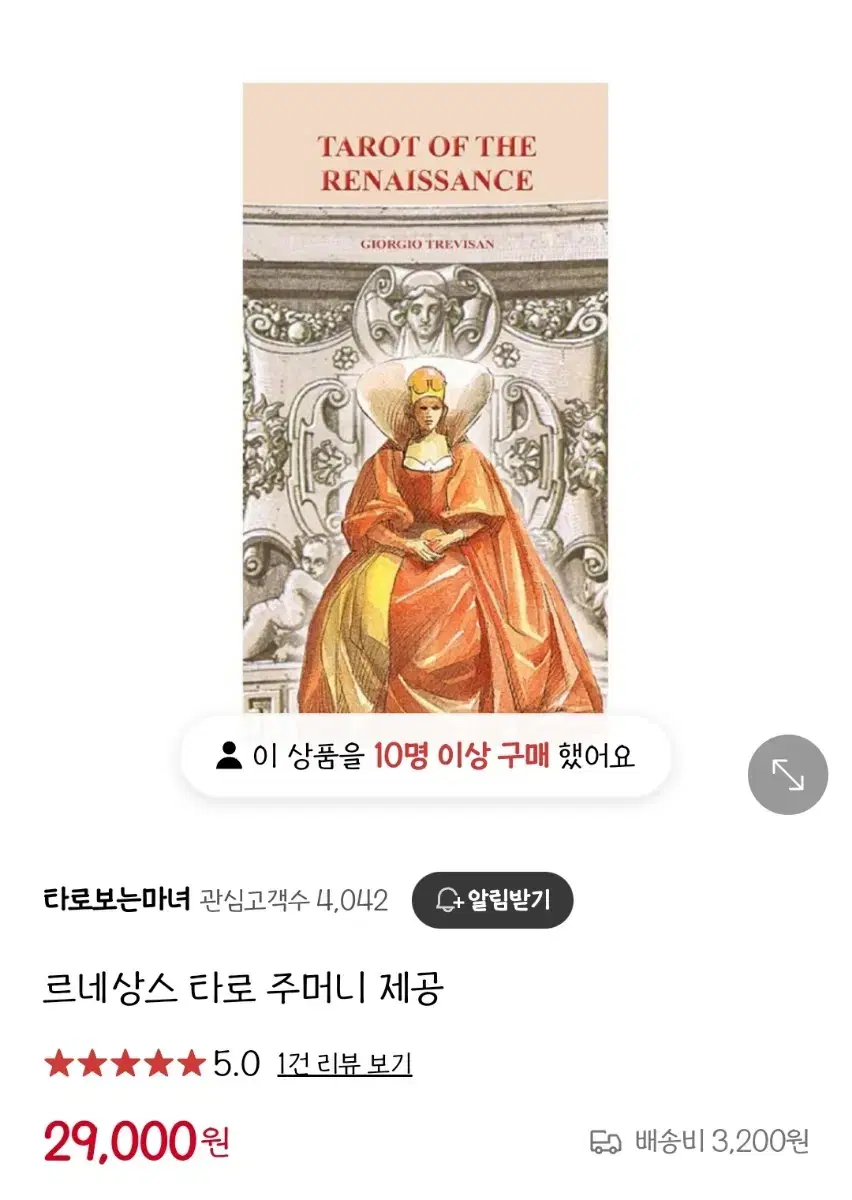Click the person icon in the purchase badge

(229, 755)
